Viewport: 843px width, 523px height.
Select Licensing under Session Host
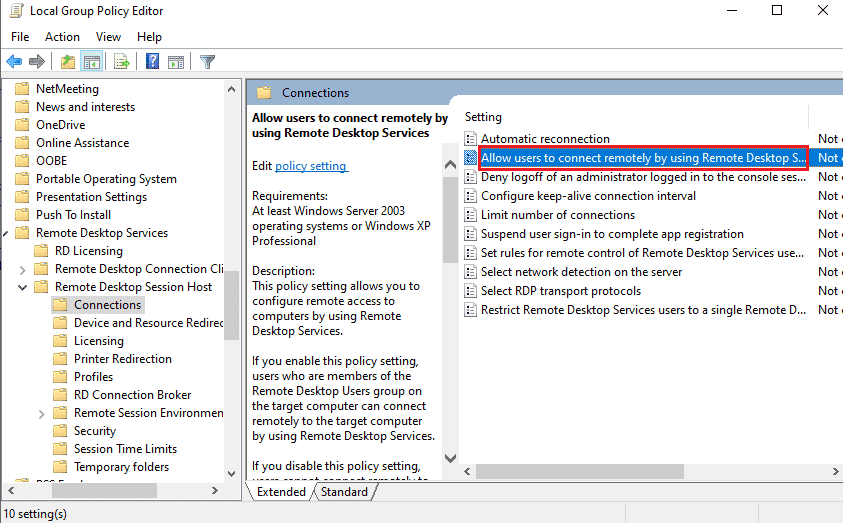99,341
